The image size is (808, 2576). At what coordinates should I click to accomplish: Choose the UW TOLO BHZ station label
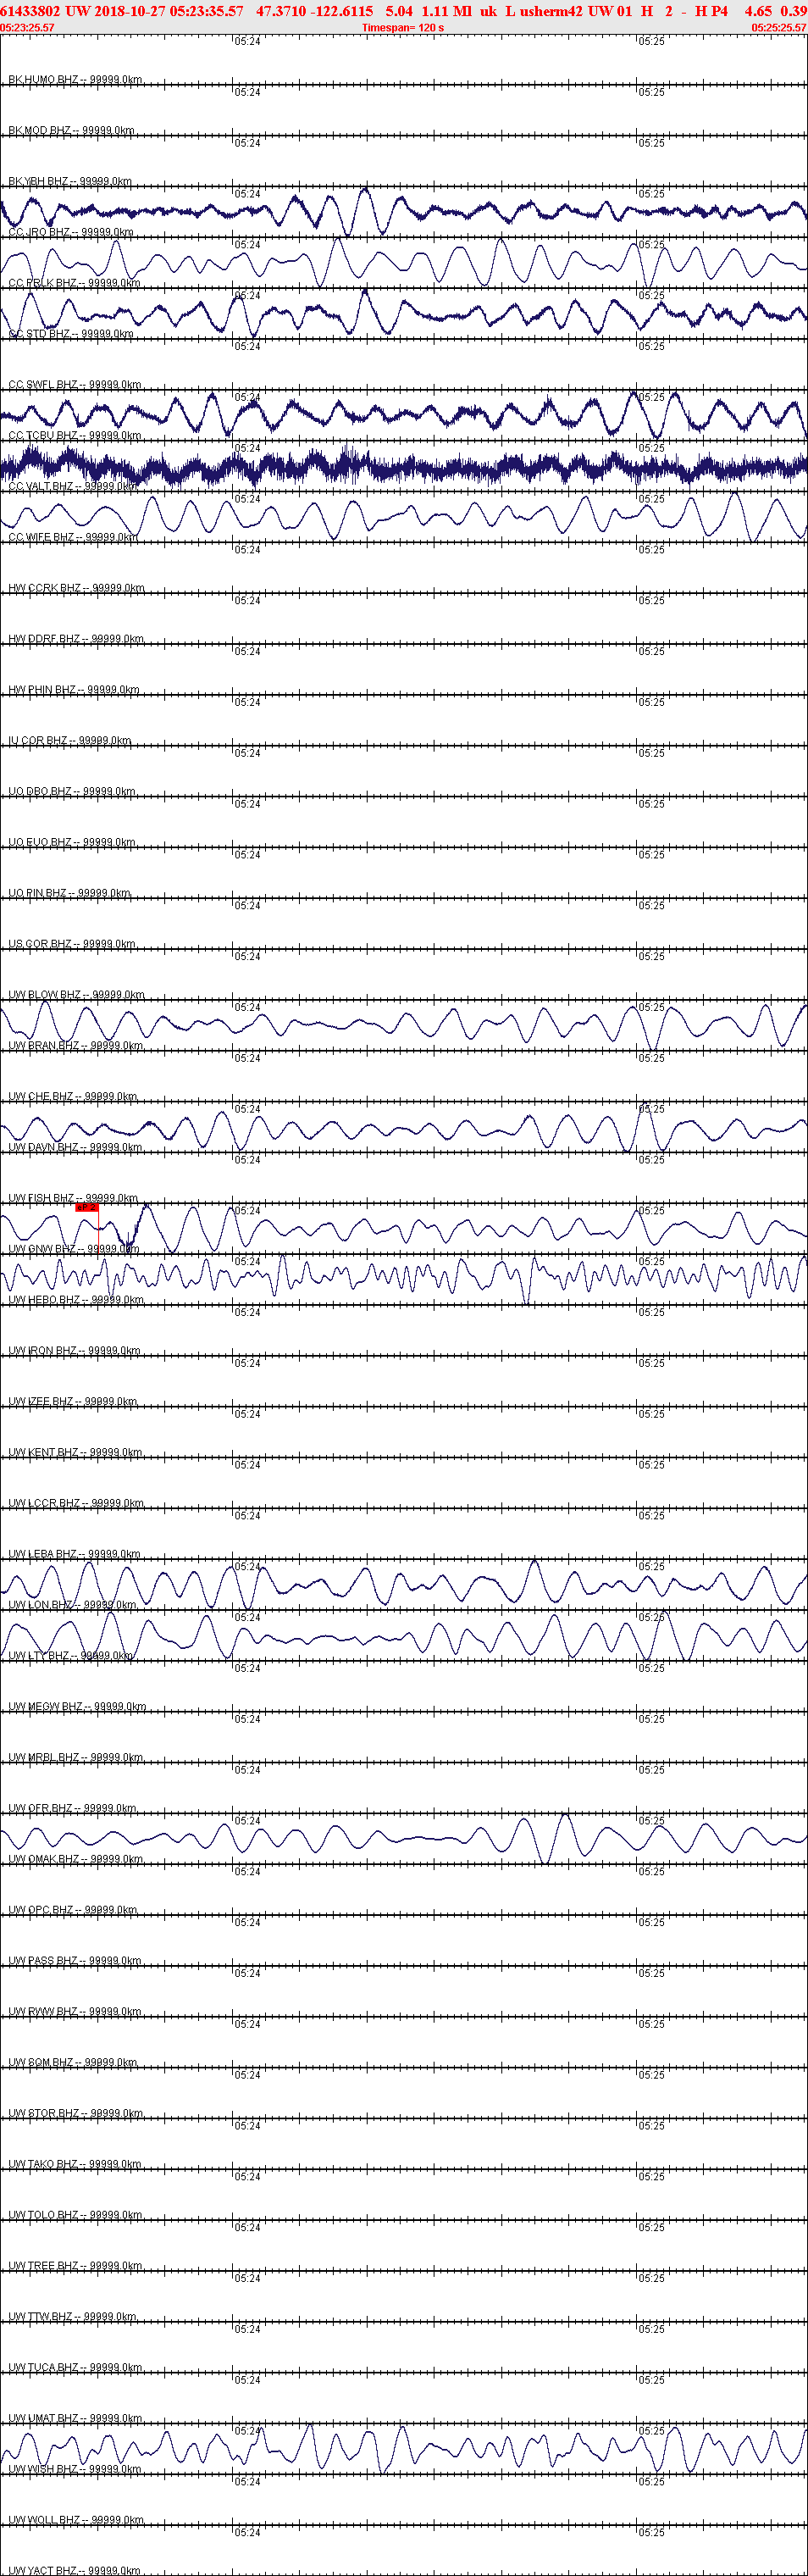[x=75, y=2215]
